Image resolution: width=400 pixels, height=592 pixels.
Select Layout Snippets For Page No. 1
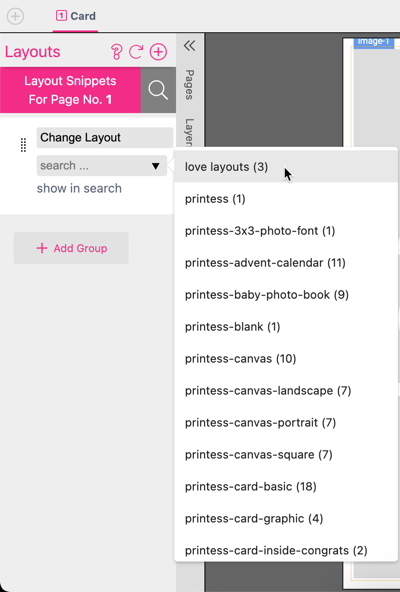coord(70,90)
